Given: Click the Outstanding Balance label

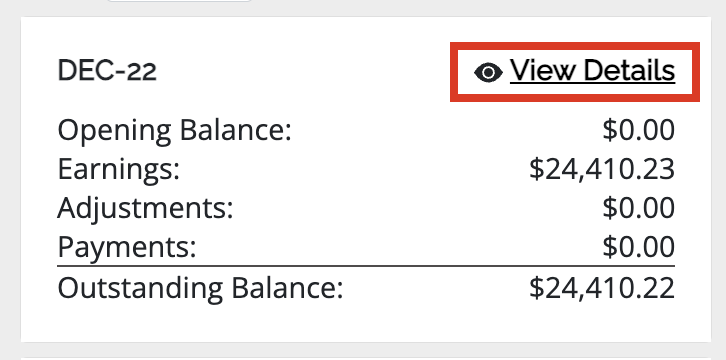Looking at the screenshot, I should pos(200,288).
